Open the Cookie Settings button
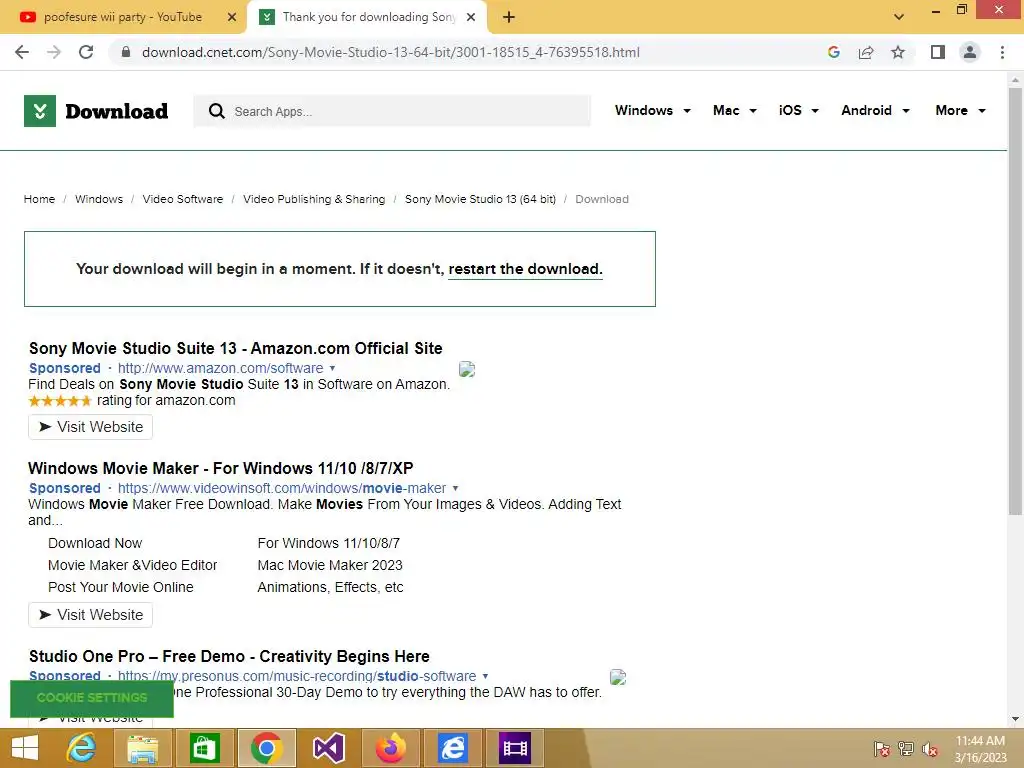 click(92, 698)
